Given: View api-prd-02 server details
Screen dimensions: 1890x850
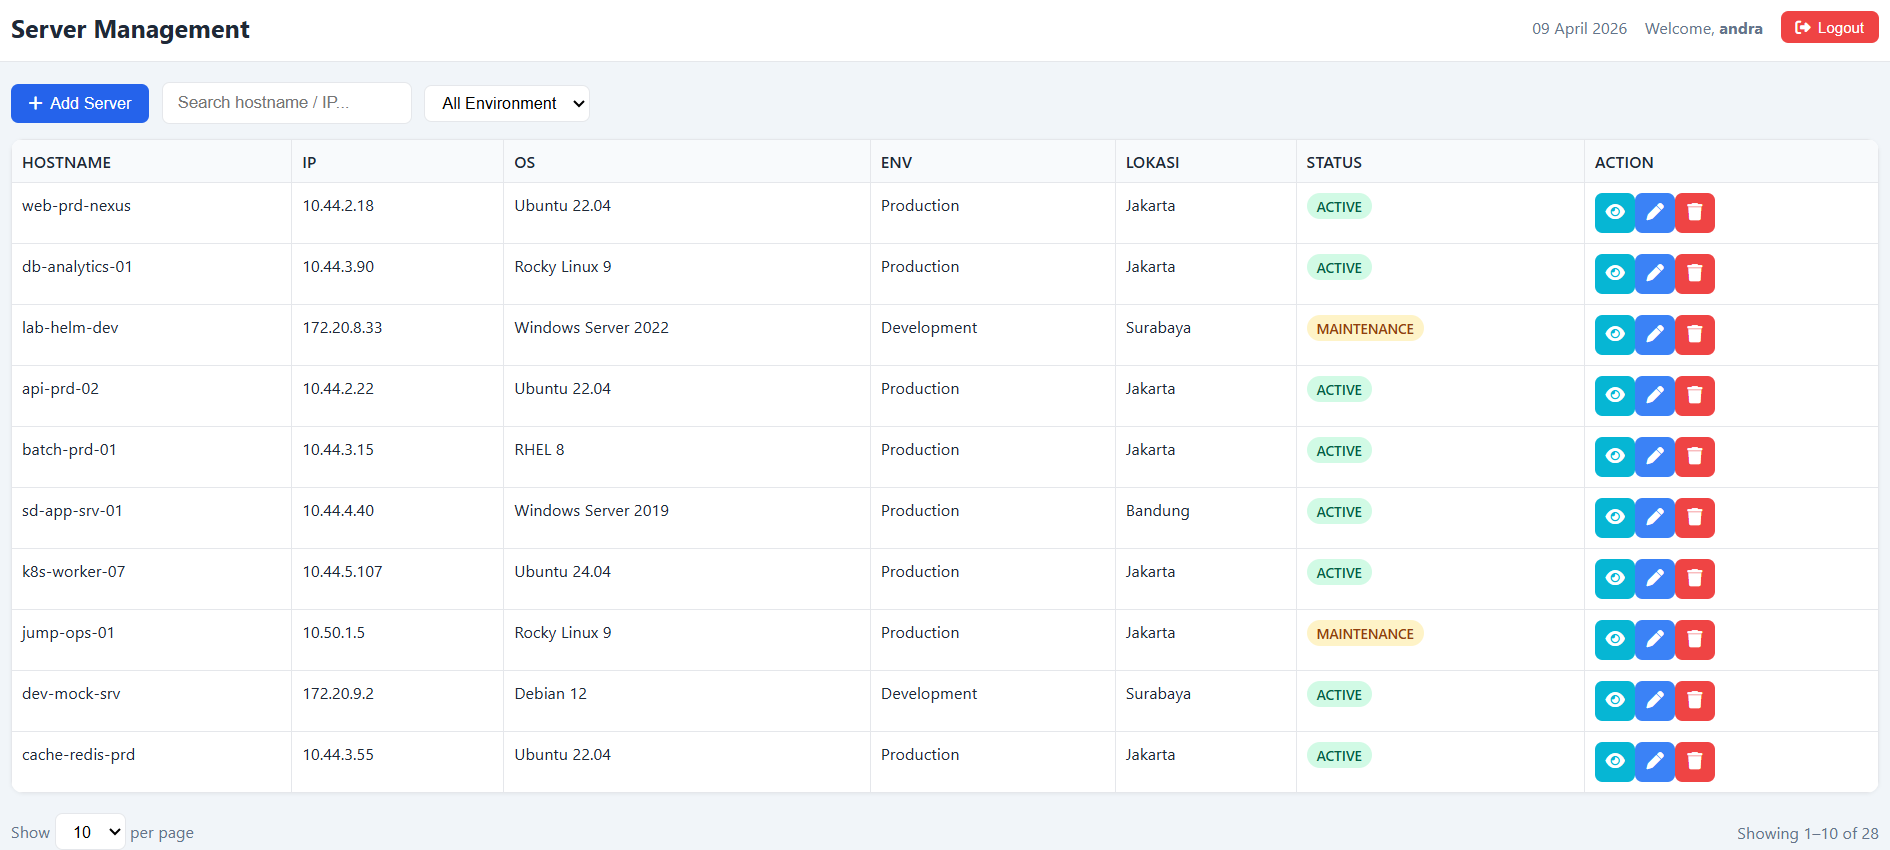Looking at the screenshot, I should coord(1614,396).
